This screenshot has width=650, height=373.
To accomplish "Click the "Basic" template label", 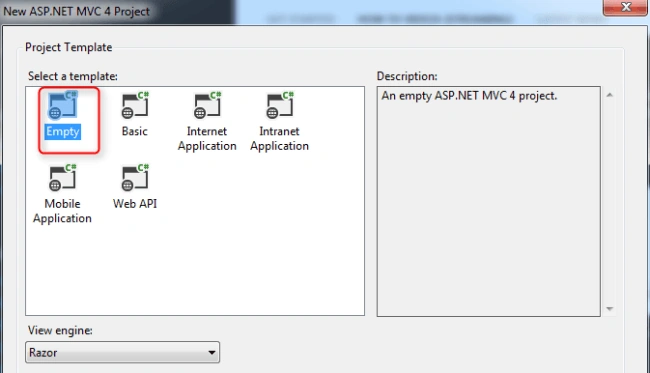I will 135,131.
